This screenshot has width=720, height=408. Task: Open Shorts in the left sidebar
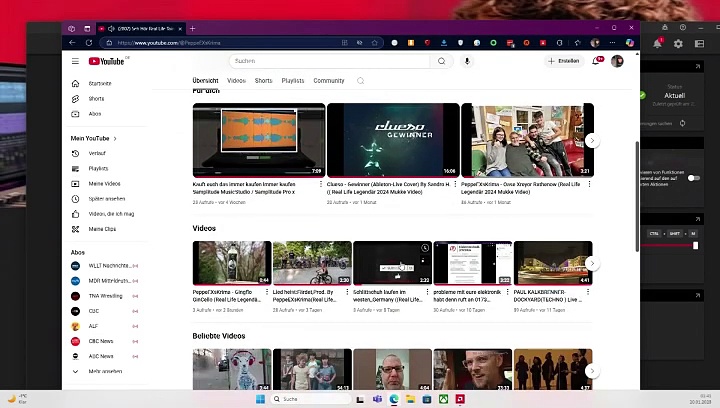(x=96, y=98)
